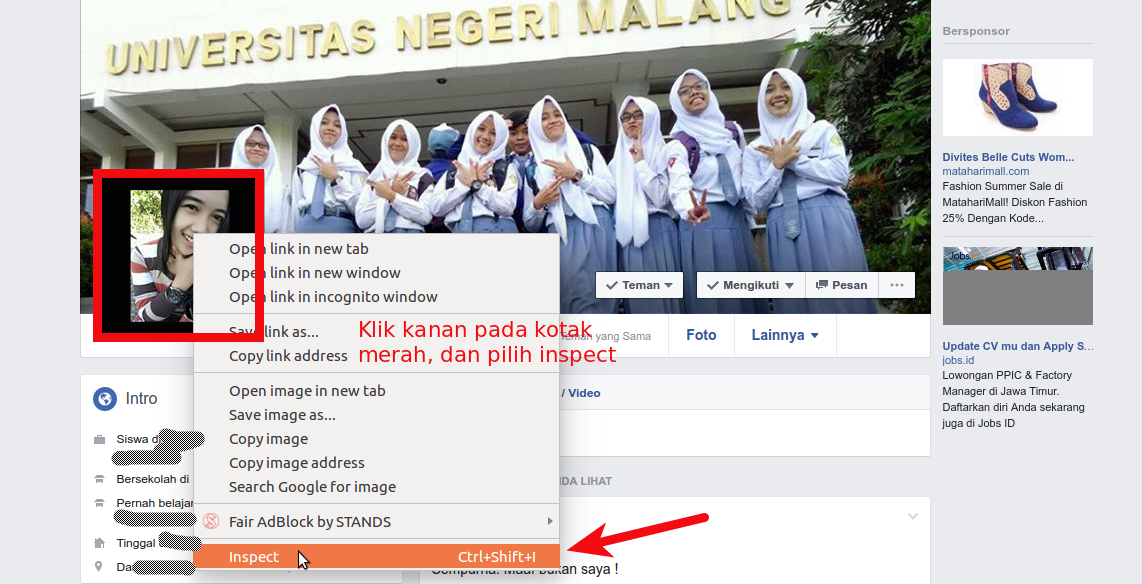The image size is (1143, 584).
Task: Click the school icon beside Bersekolah di
Action: (99, 479)
